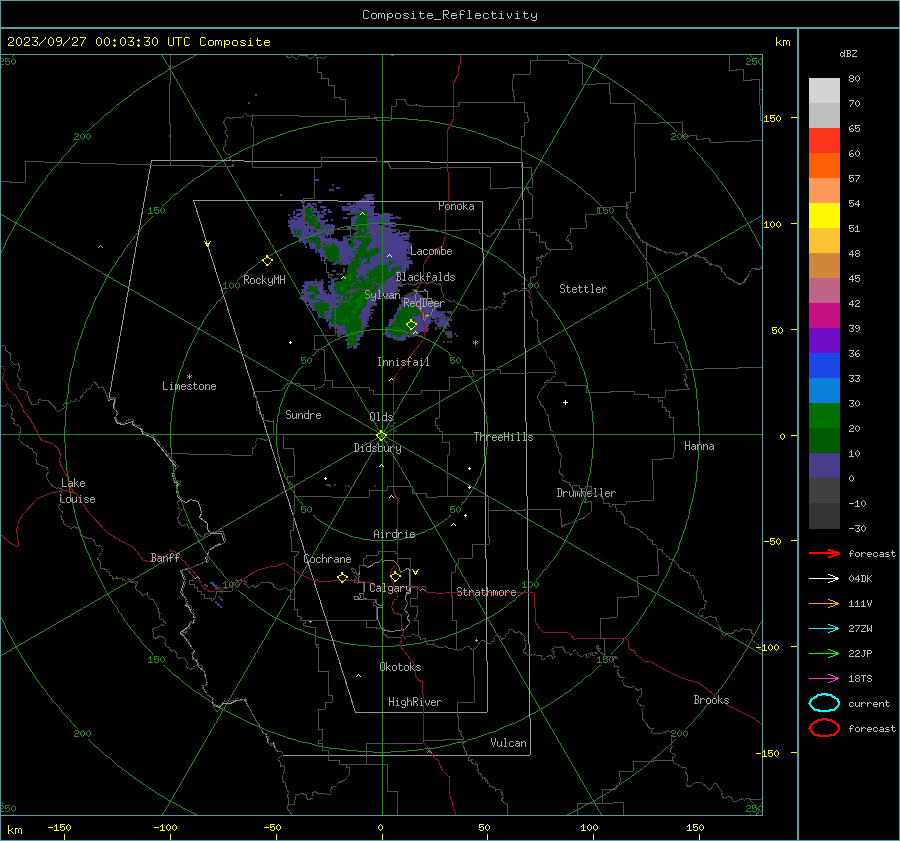The height and width of the screenshot is (841, 900).
Task: Click the Okotoks town label
Action: tap(400, 667)
